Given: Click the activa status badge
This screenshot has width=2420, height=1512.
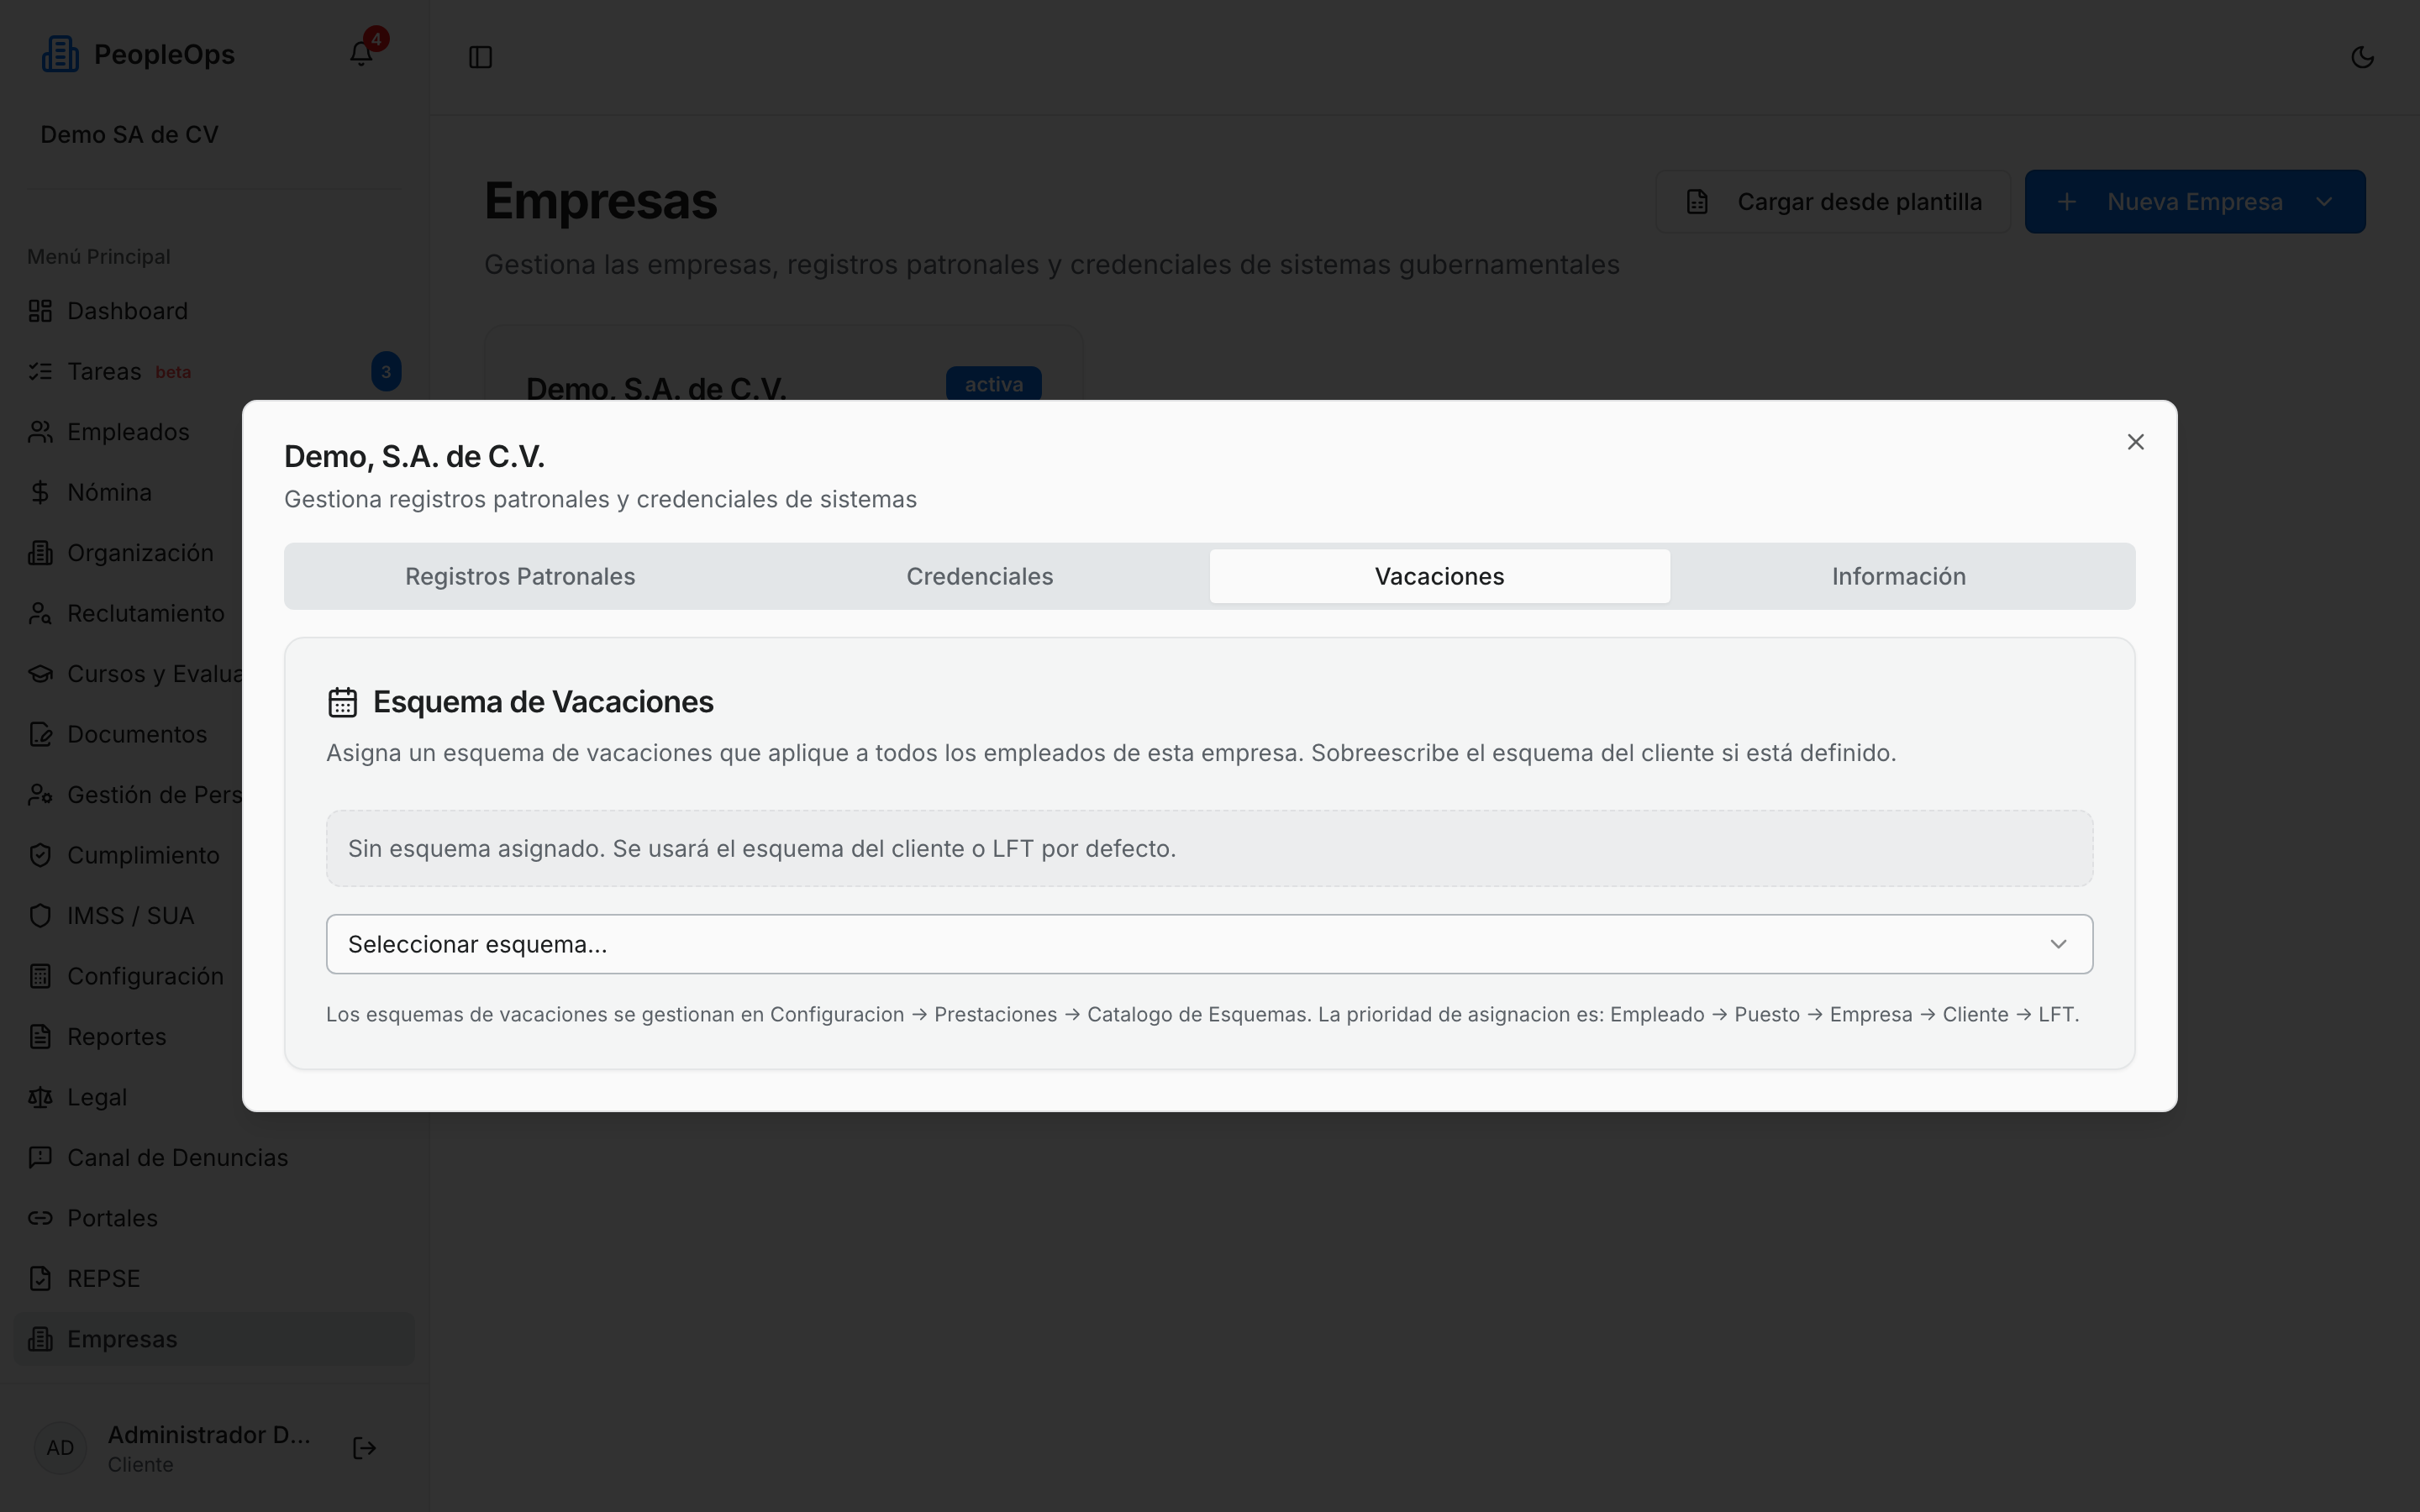Looking at the screenshot, I should (993, 385).
